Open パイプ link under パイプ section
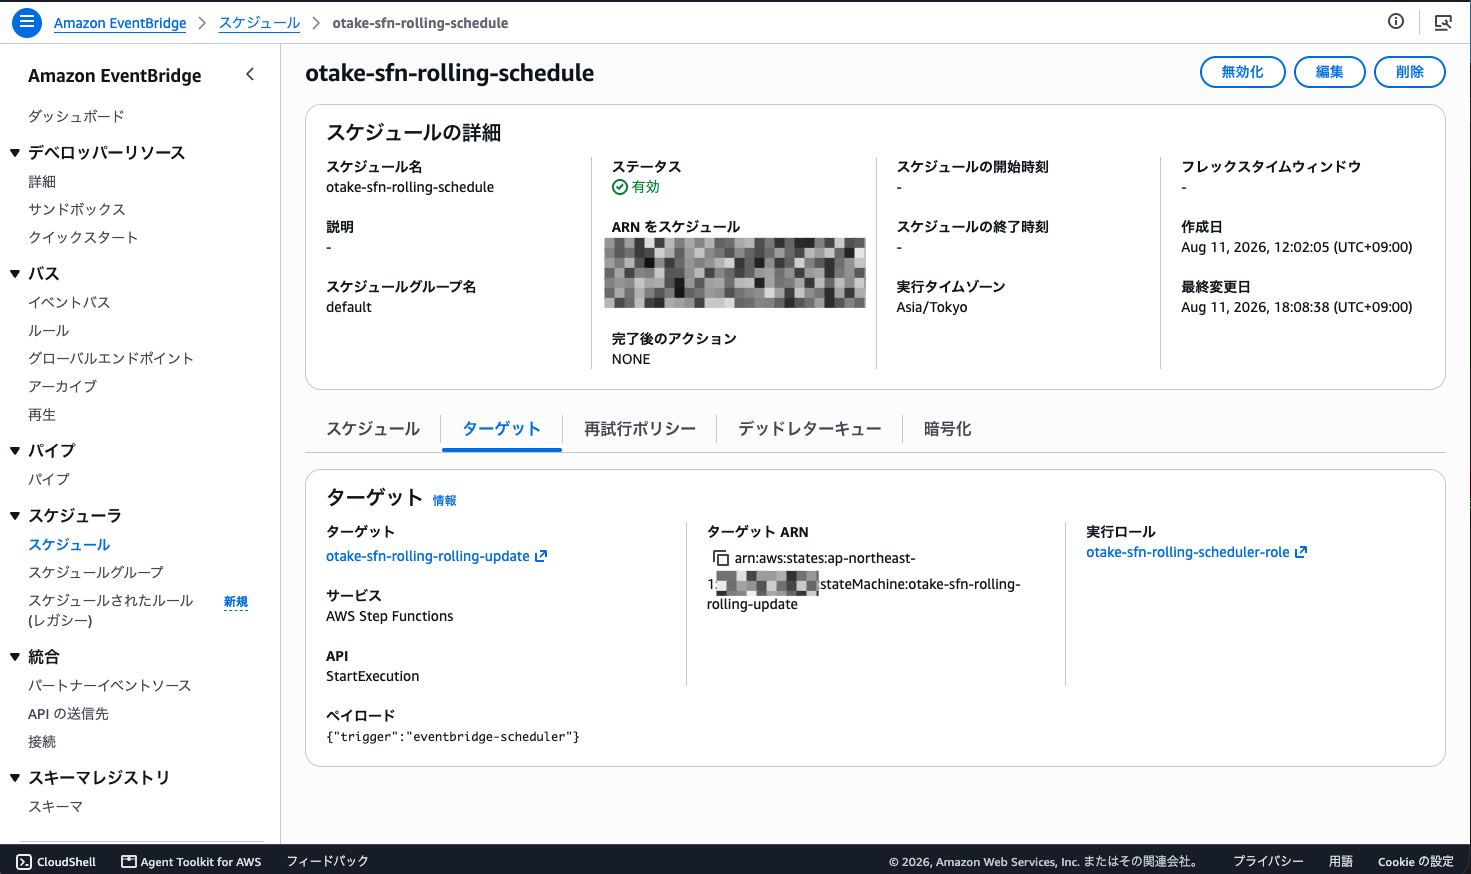This screenshot has width=1471, height=874. [x=49, y=479]
